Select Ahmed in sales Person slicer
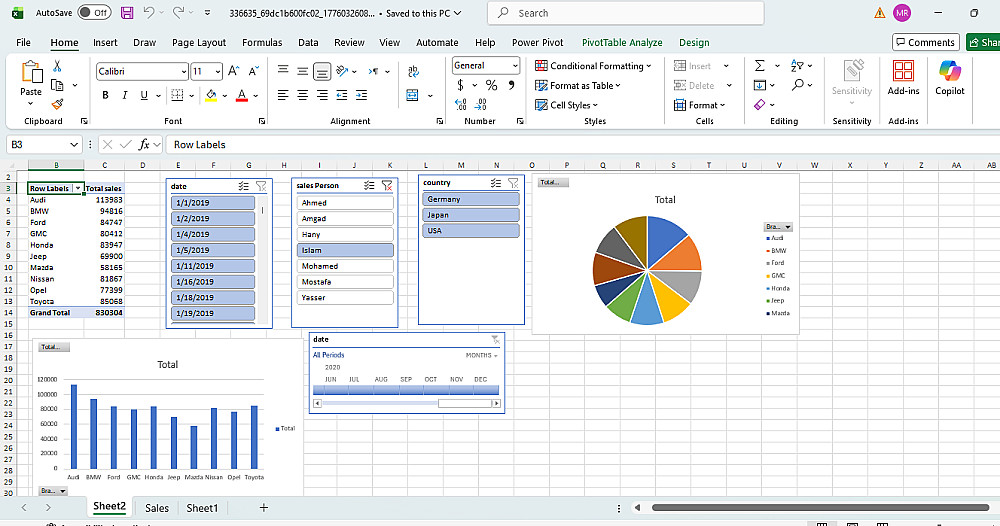Image resolution: width=1000 pixels, height=526 pixels. [345, 203]
